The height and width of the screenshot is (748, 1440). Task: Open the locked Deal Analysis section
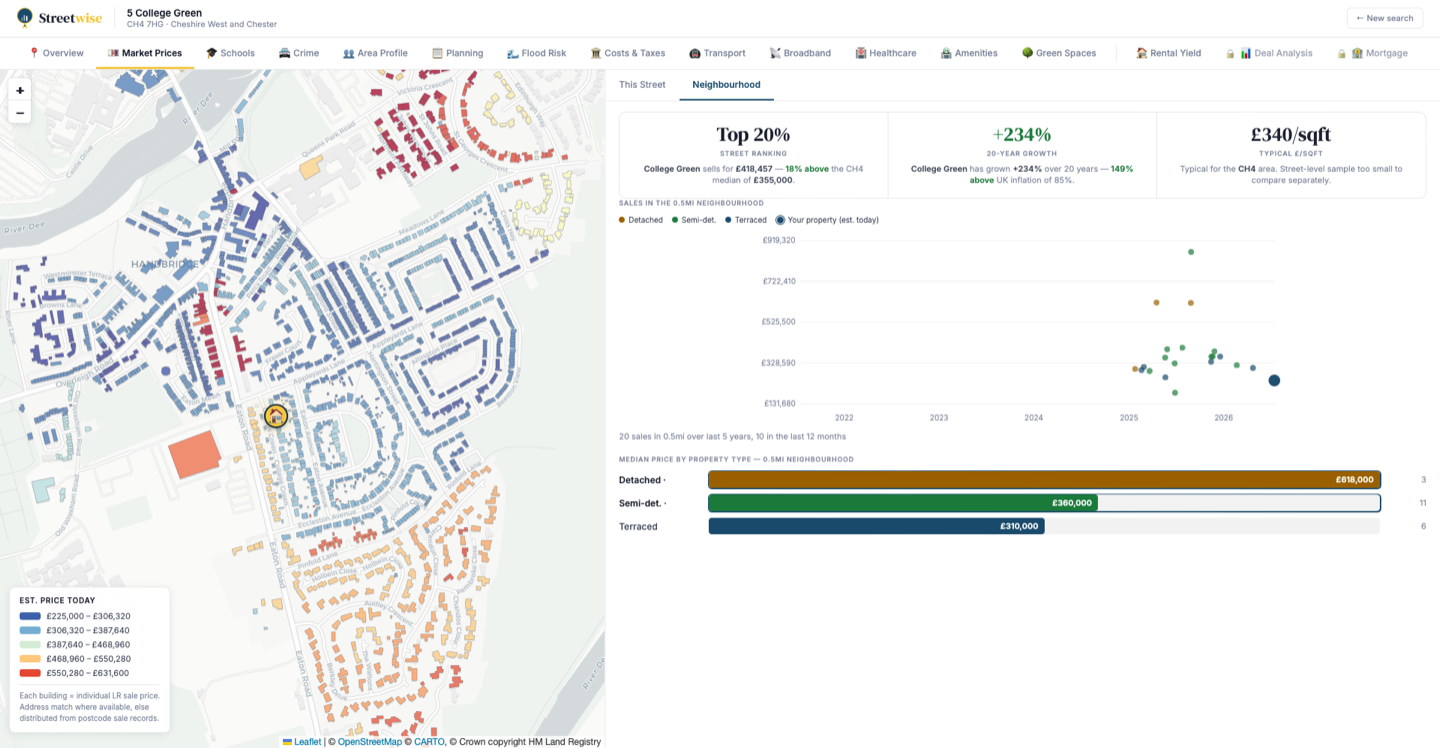click(1269, 53)
